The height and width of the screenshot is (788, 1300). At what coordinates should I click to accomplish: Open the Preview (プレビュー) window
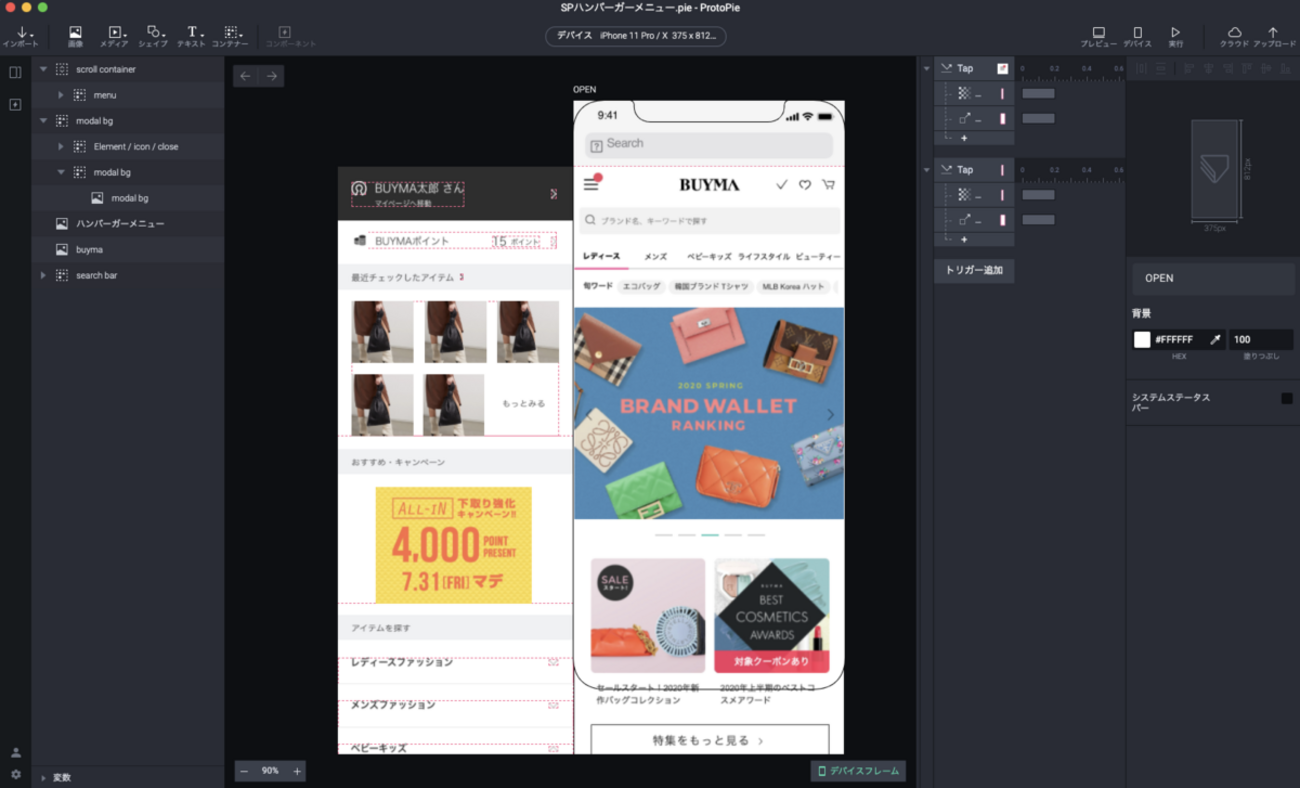pos(1098,37)
